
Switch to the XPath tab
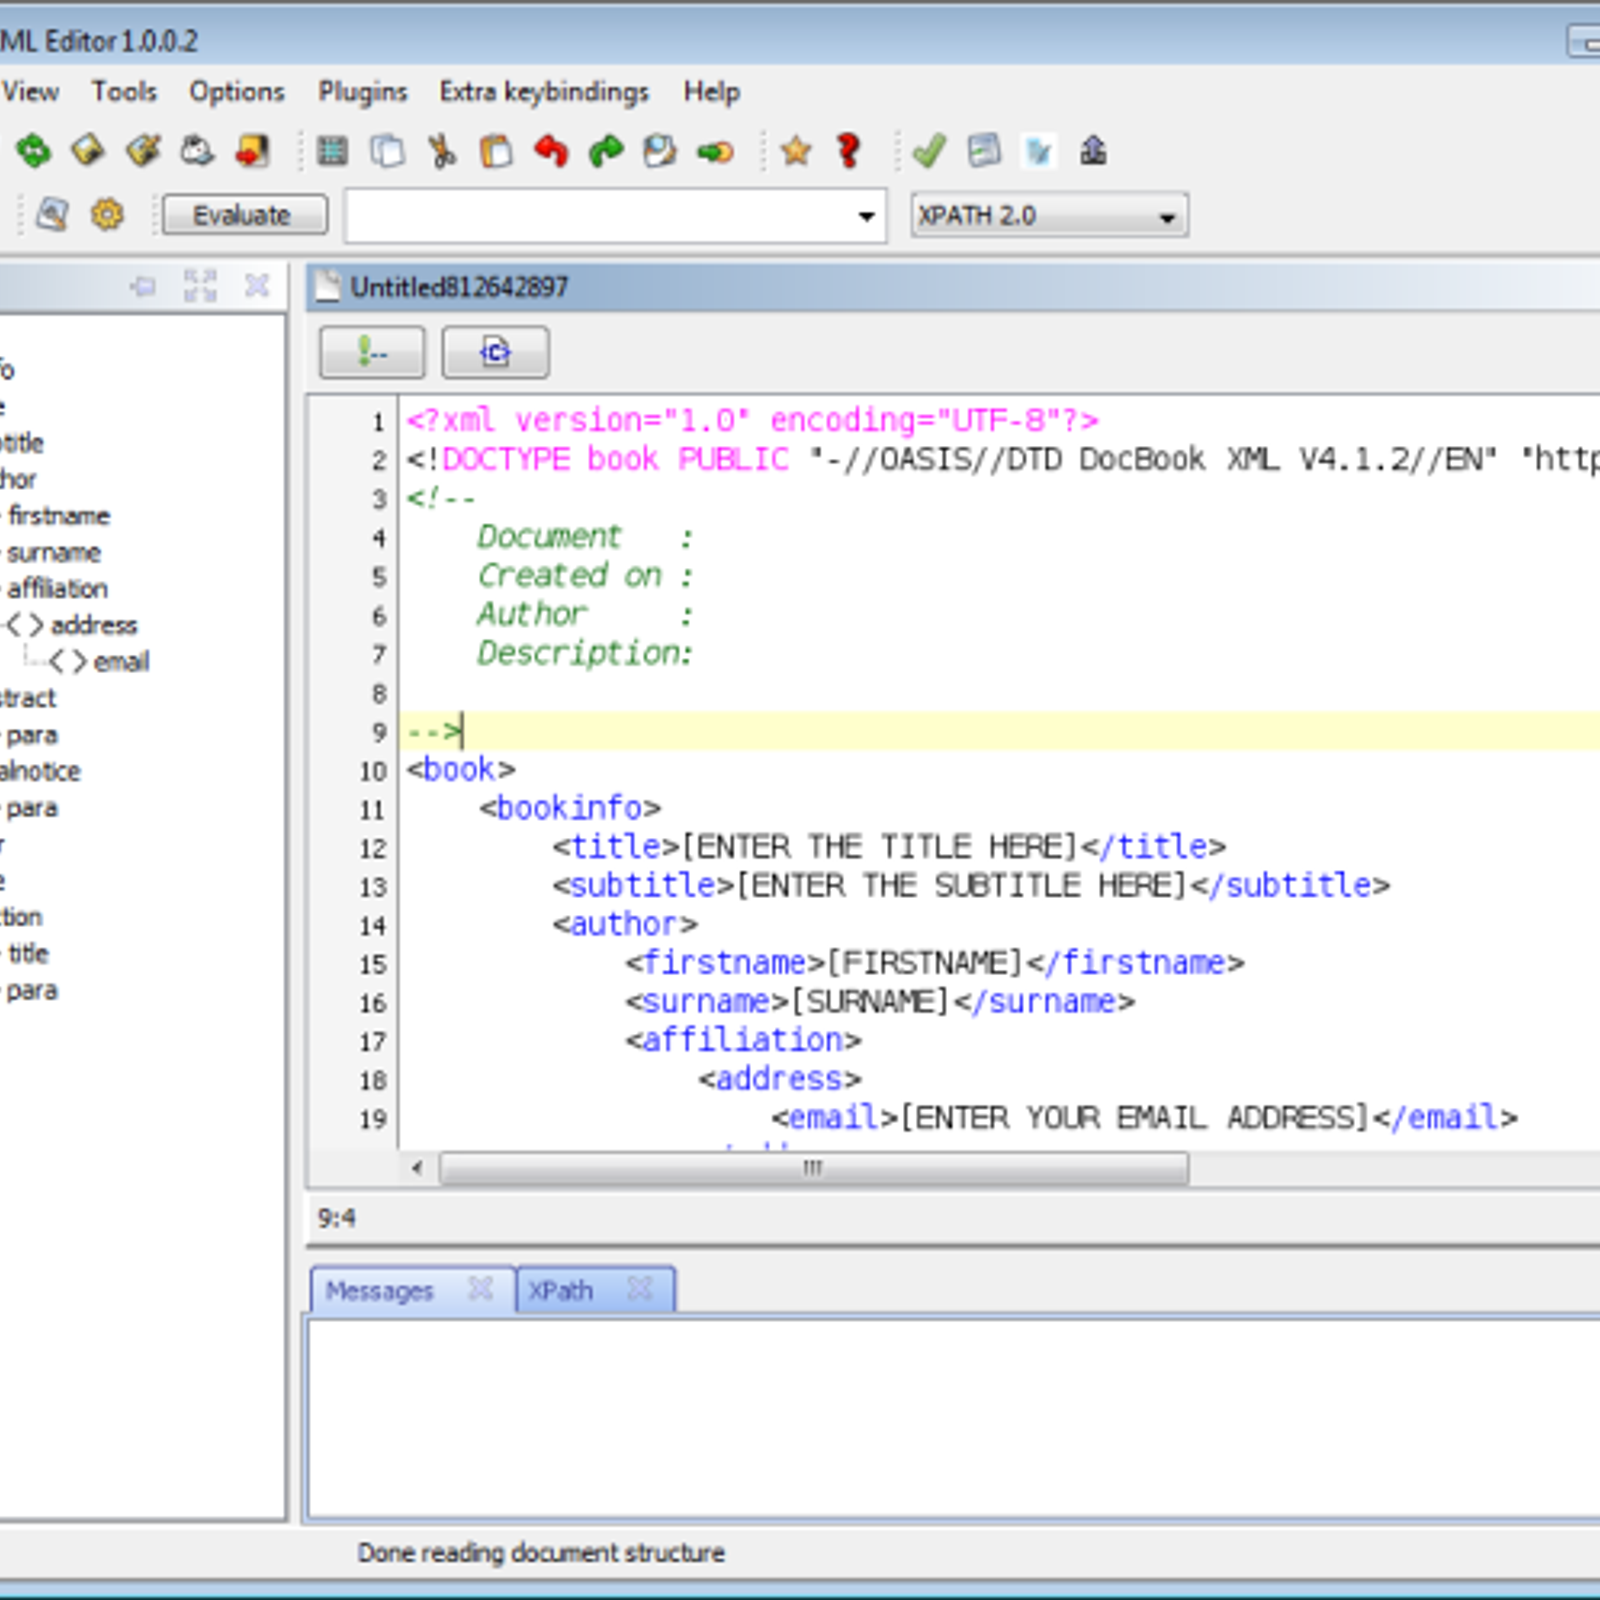561,1291
